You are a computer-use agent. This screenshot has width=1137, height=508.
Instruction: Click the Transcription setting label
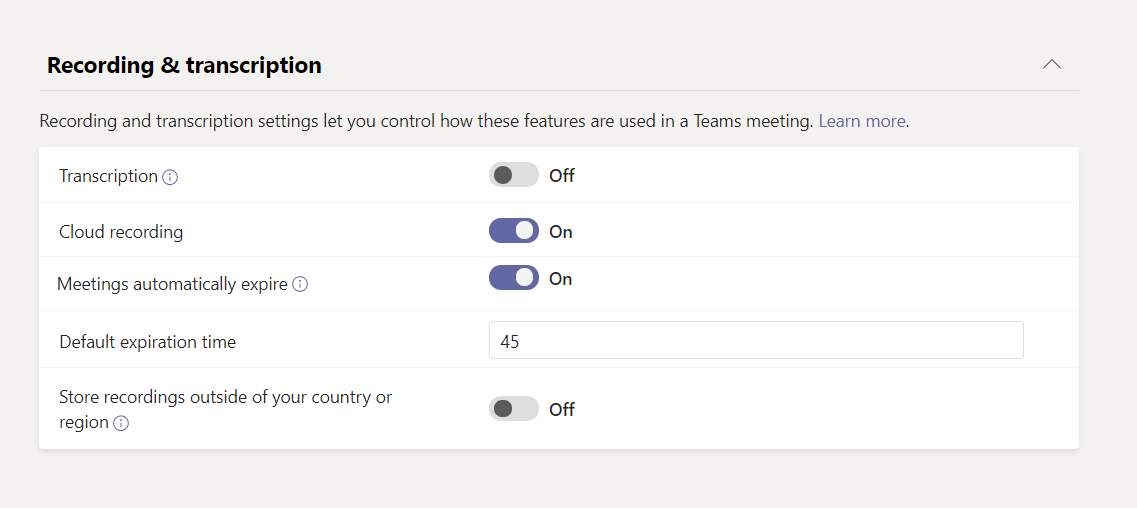pos(108,176)
